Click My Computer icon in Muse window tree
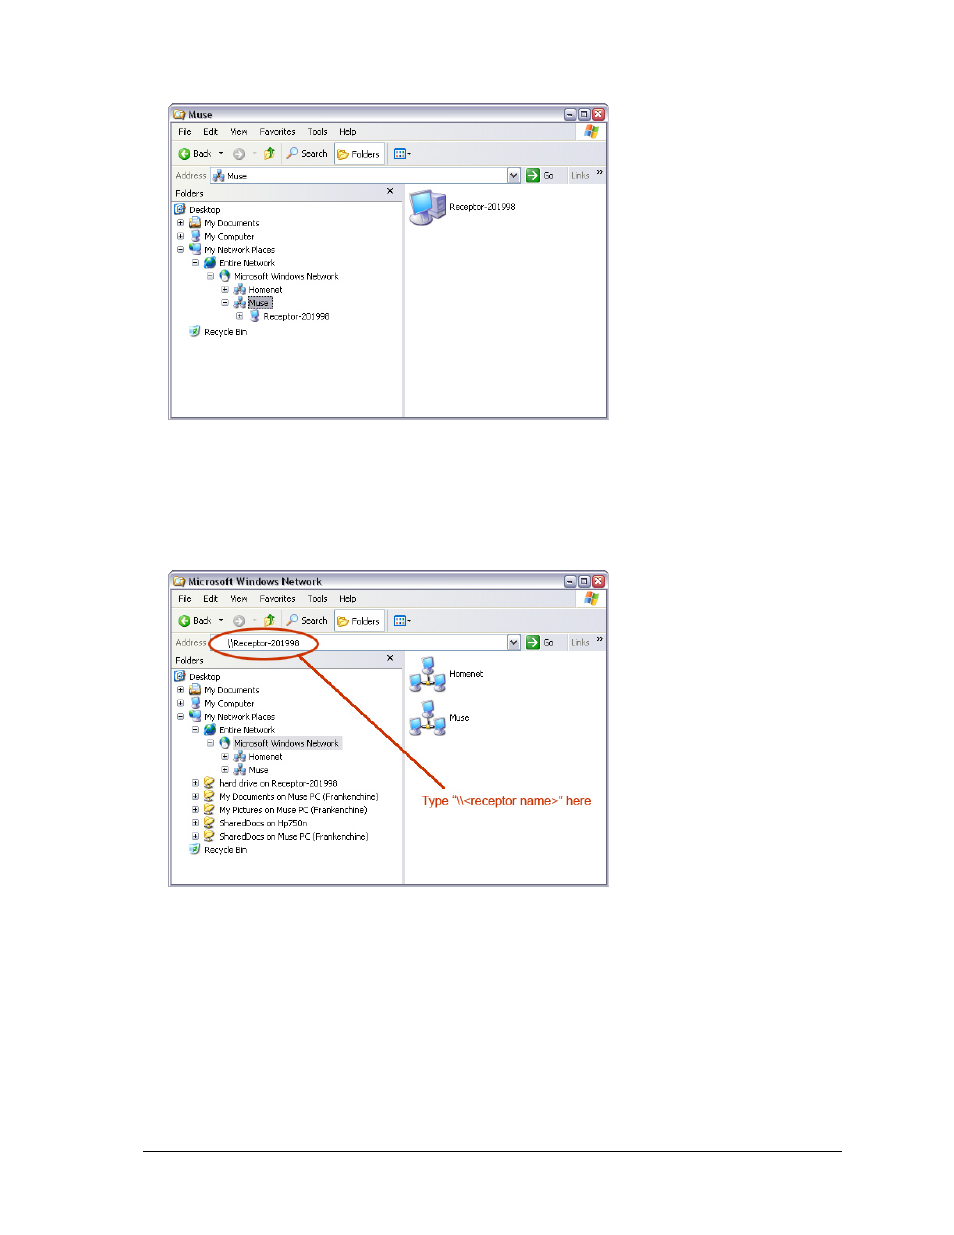 [195, 237]
